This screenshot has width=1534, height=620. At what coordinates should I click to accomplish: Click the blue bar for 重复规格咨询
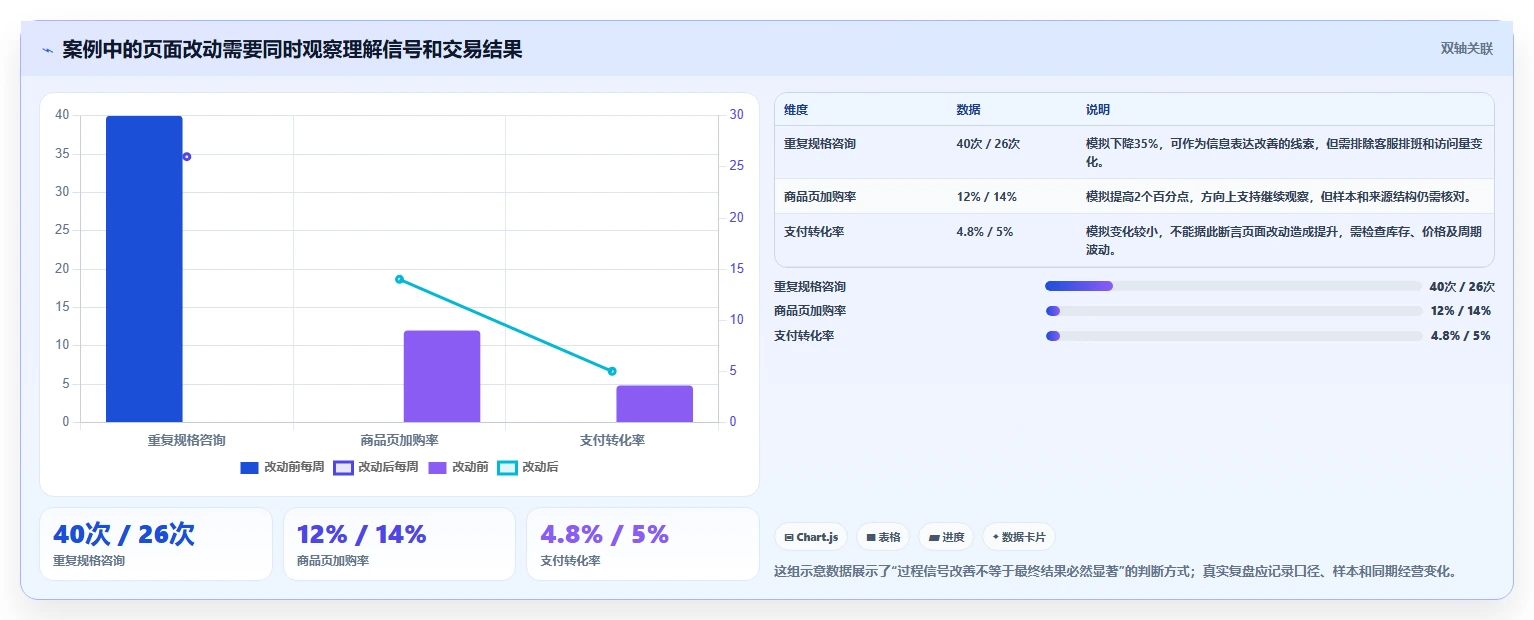144,269
